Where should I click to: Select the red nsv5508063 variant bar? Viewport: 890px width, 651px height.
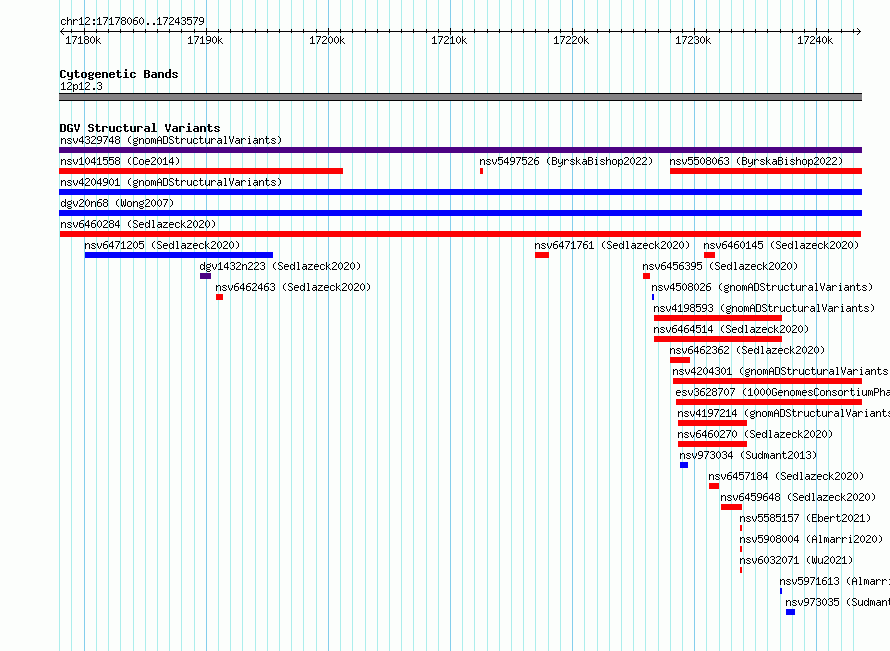point(766,171)
